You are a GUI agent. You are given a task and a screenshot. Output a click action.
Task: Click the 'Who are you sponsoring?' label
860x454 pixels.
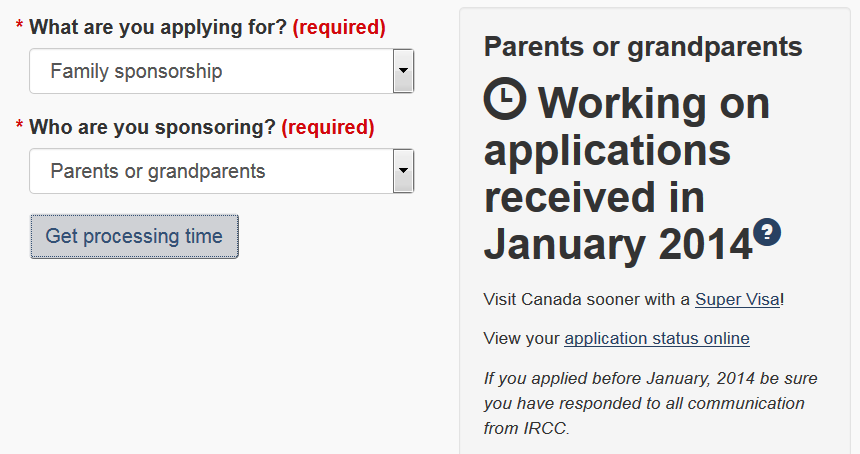coord(152,127)
